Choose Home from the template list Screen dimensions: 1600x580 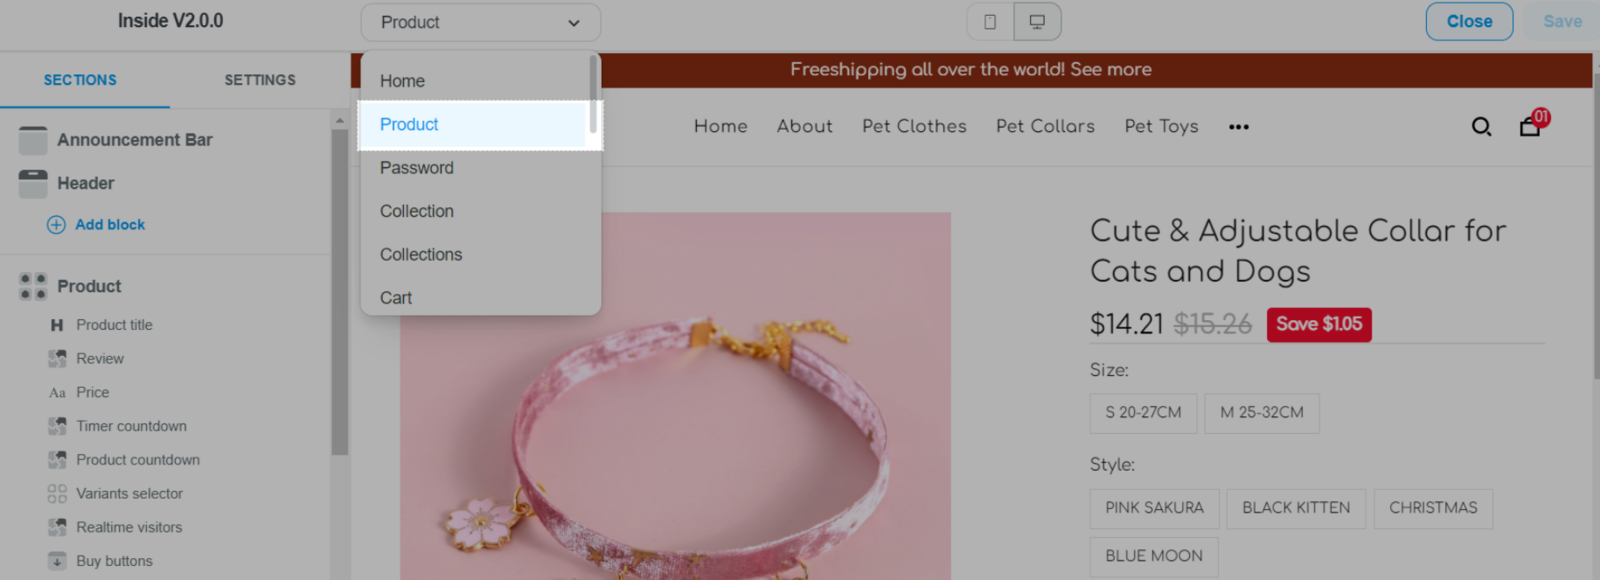pos(474,81)
